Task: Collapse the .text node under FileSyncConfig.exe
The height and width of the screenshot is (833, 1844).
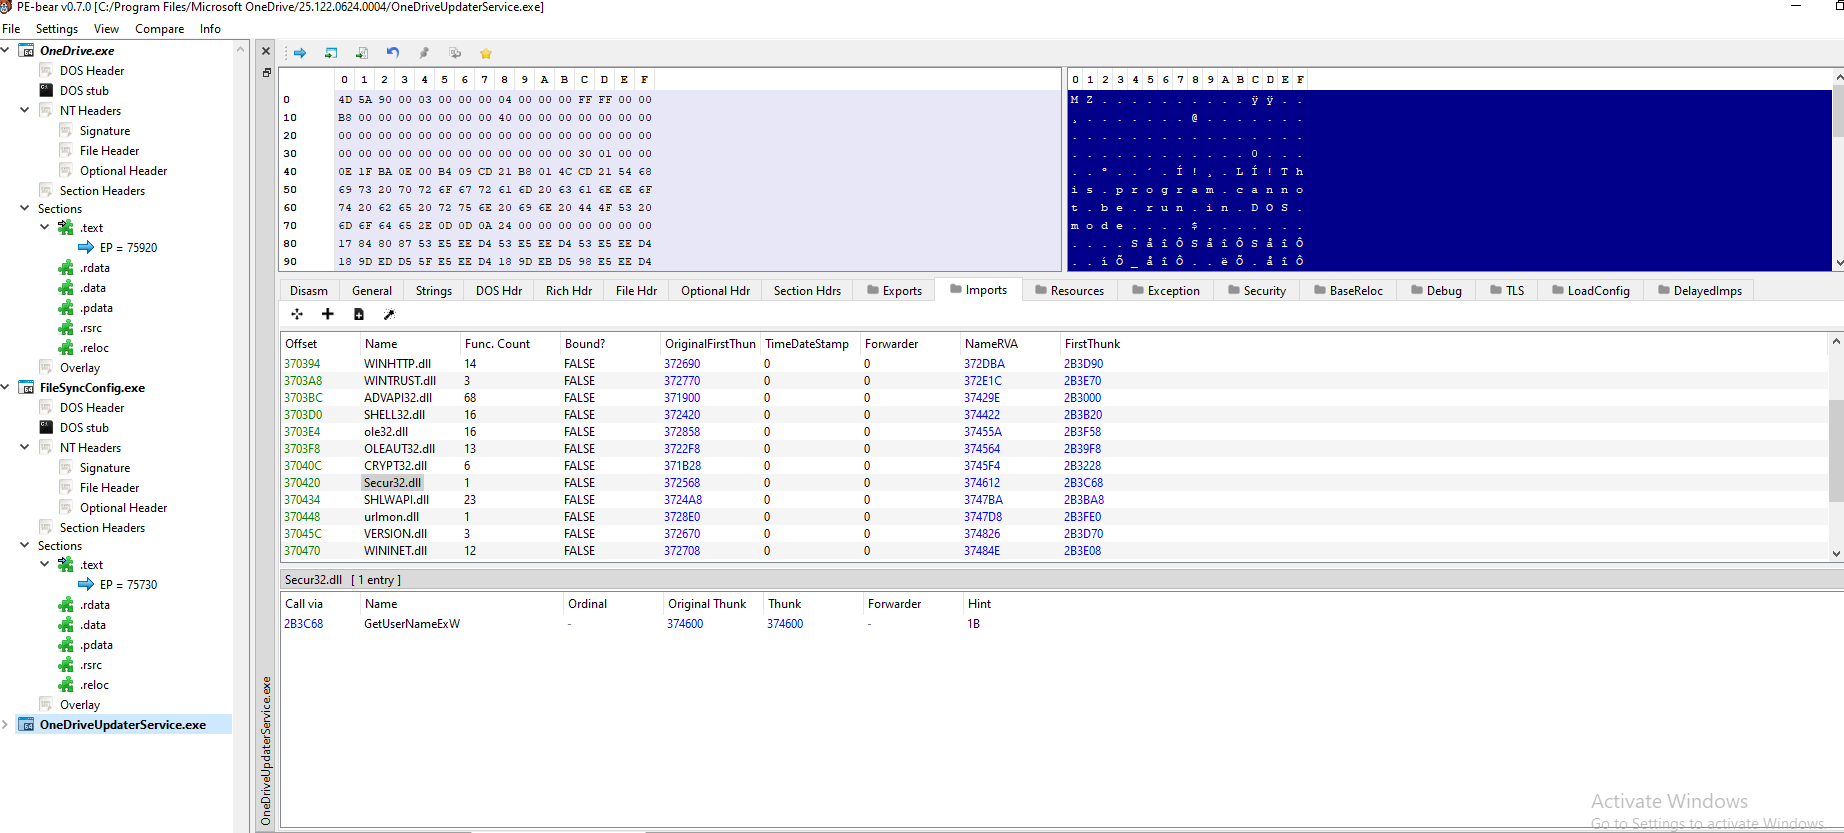Action: (45, 564)
